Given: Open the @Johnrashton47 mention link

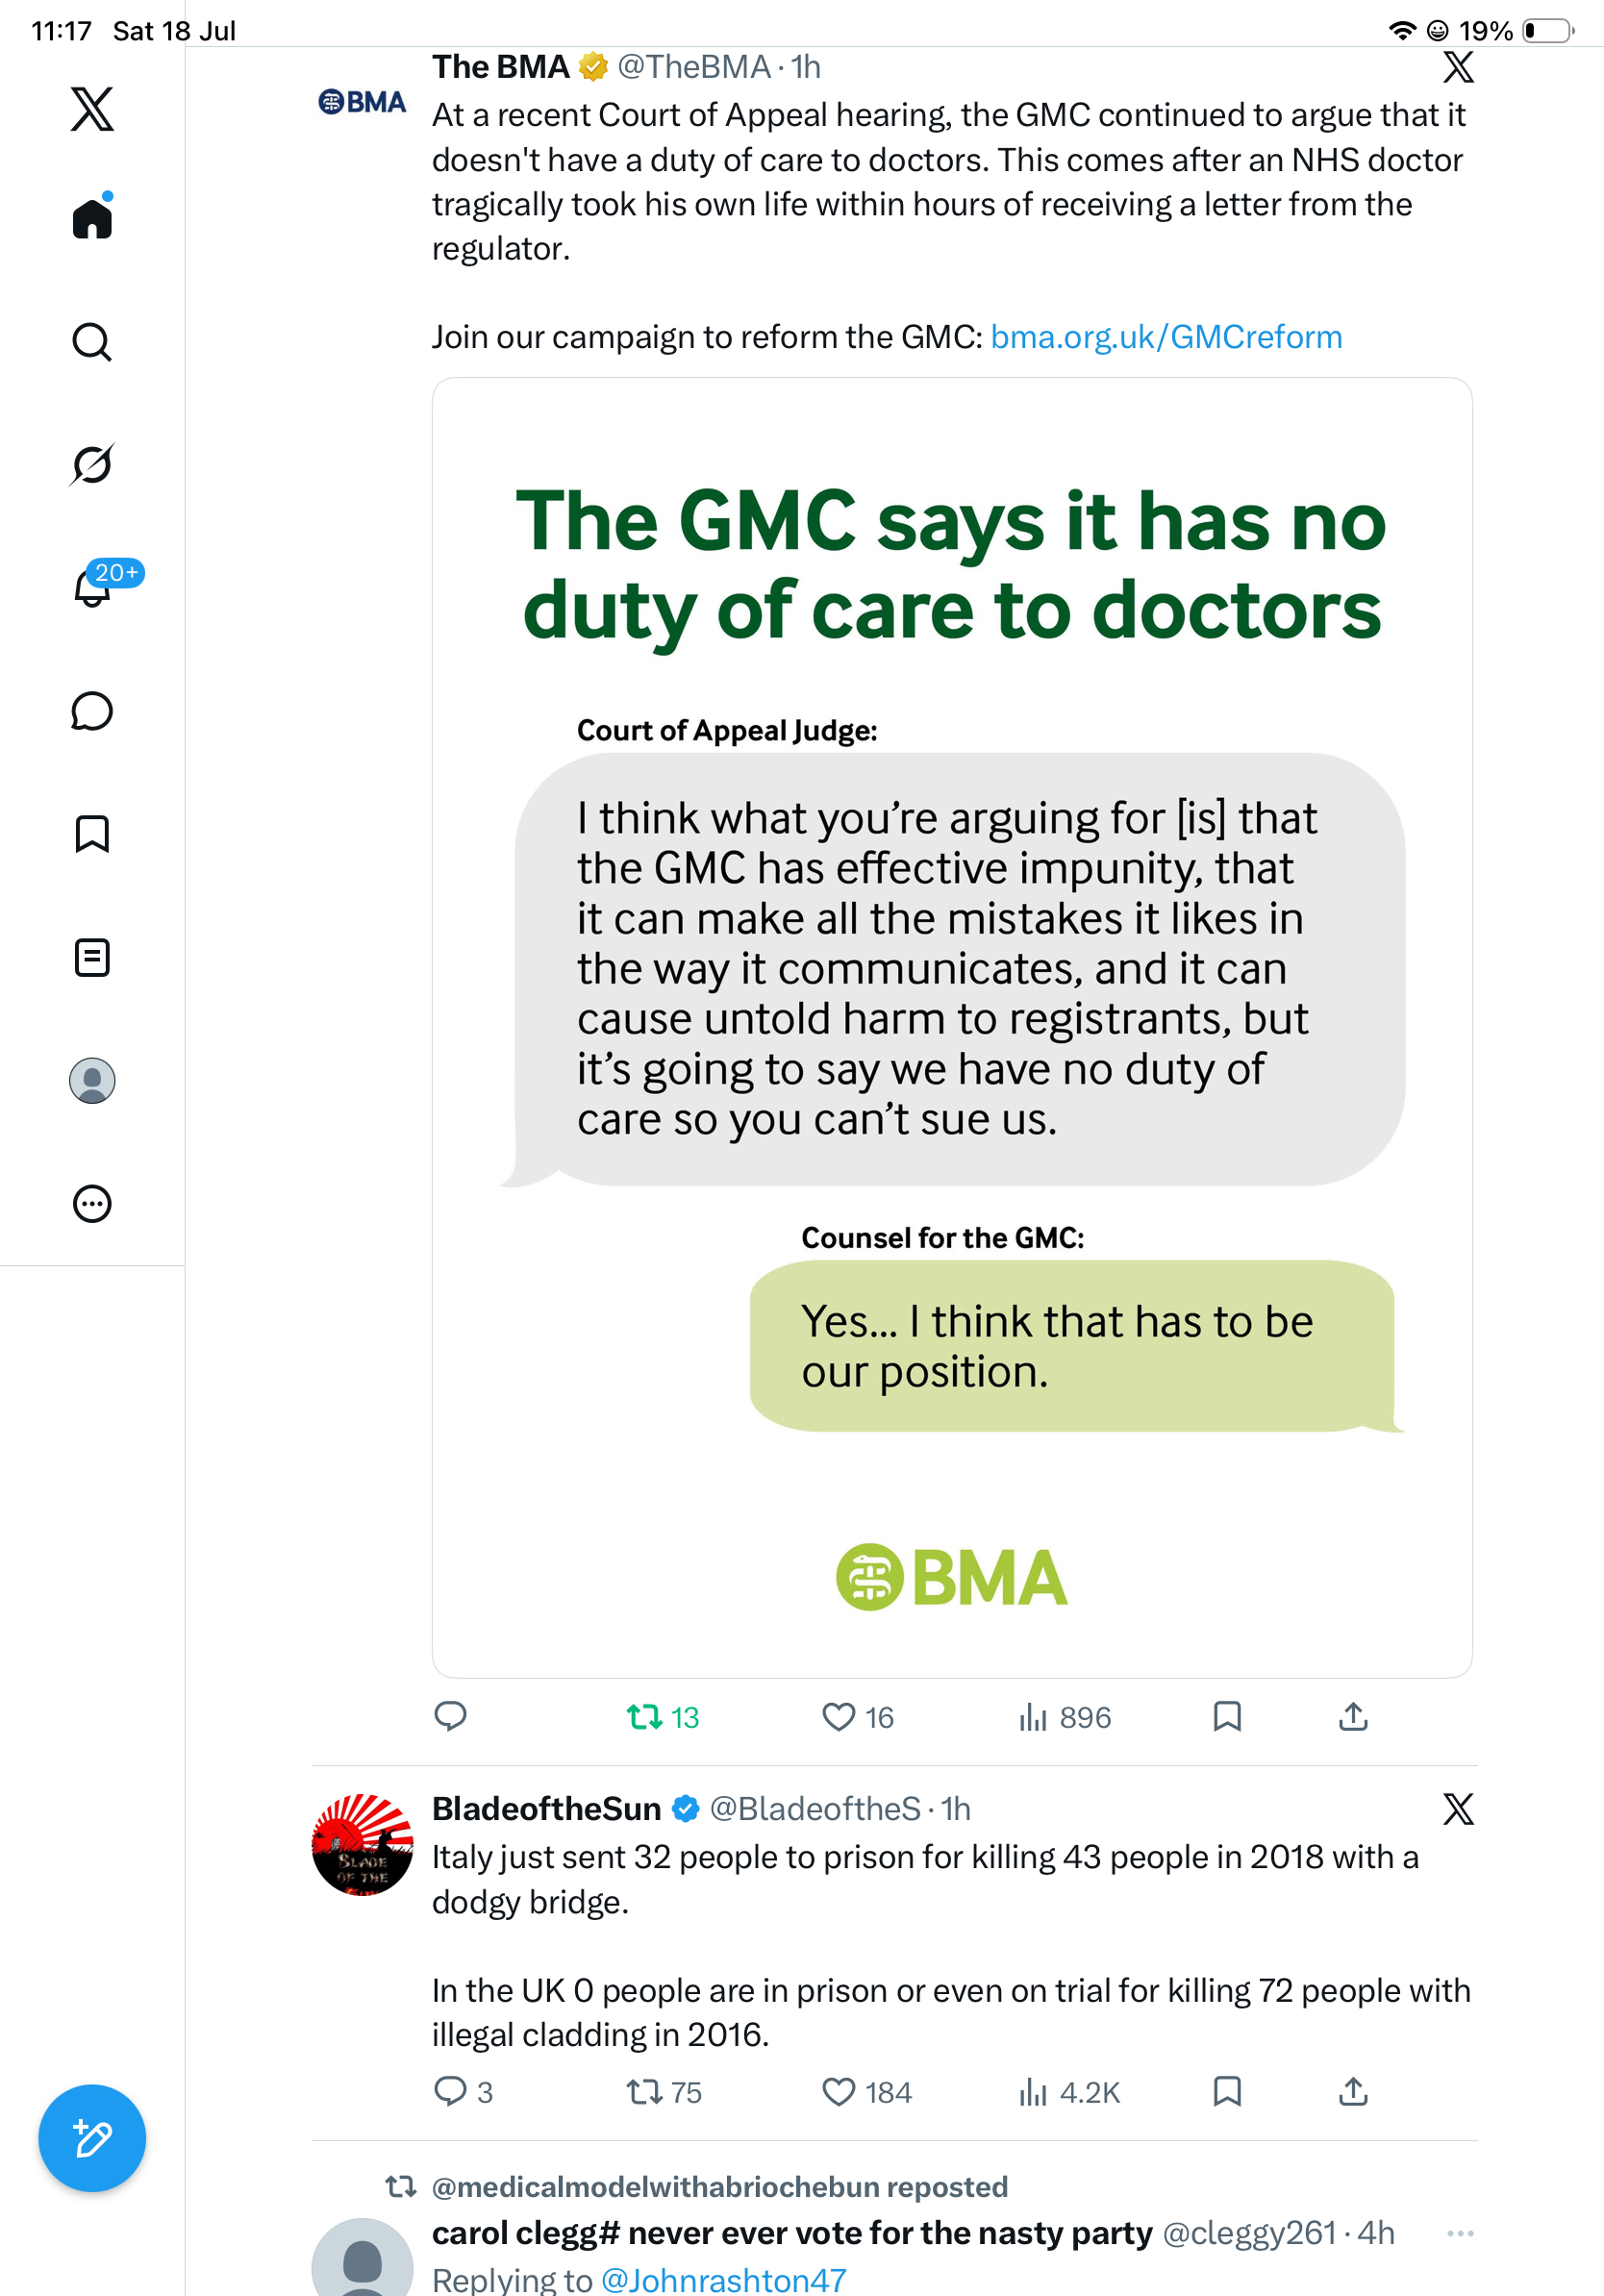Looking at the screenshot, I should tap(723, 2279).
